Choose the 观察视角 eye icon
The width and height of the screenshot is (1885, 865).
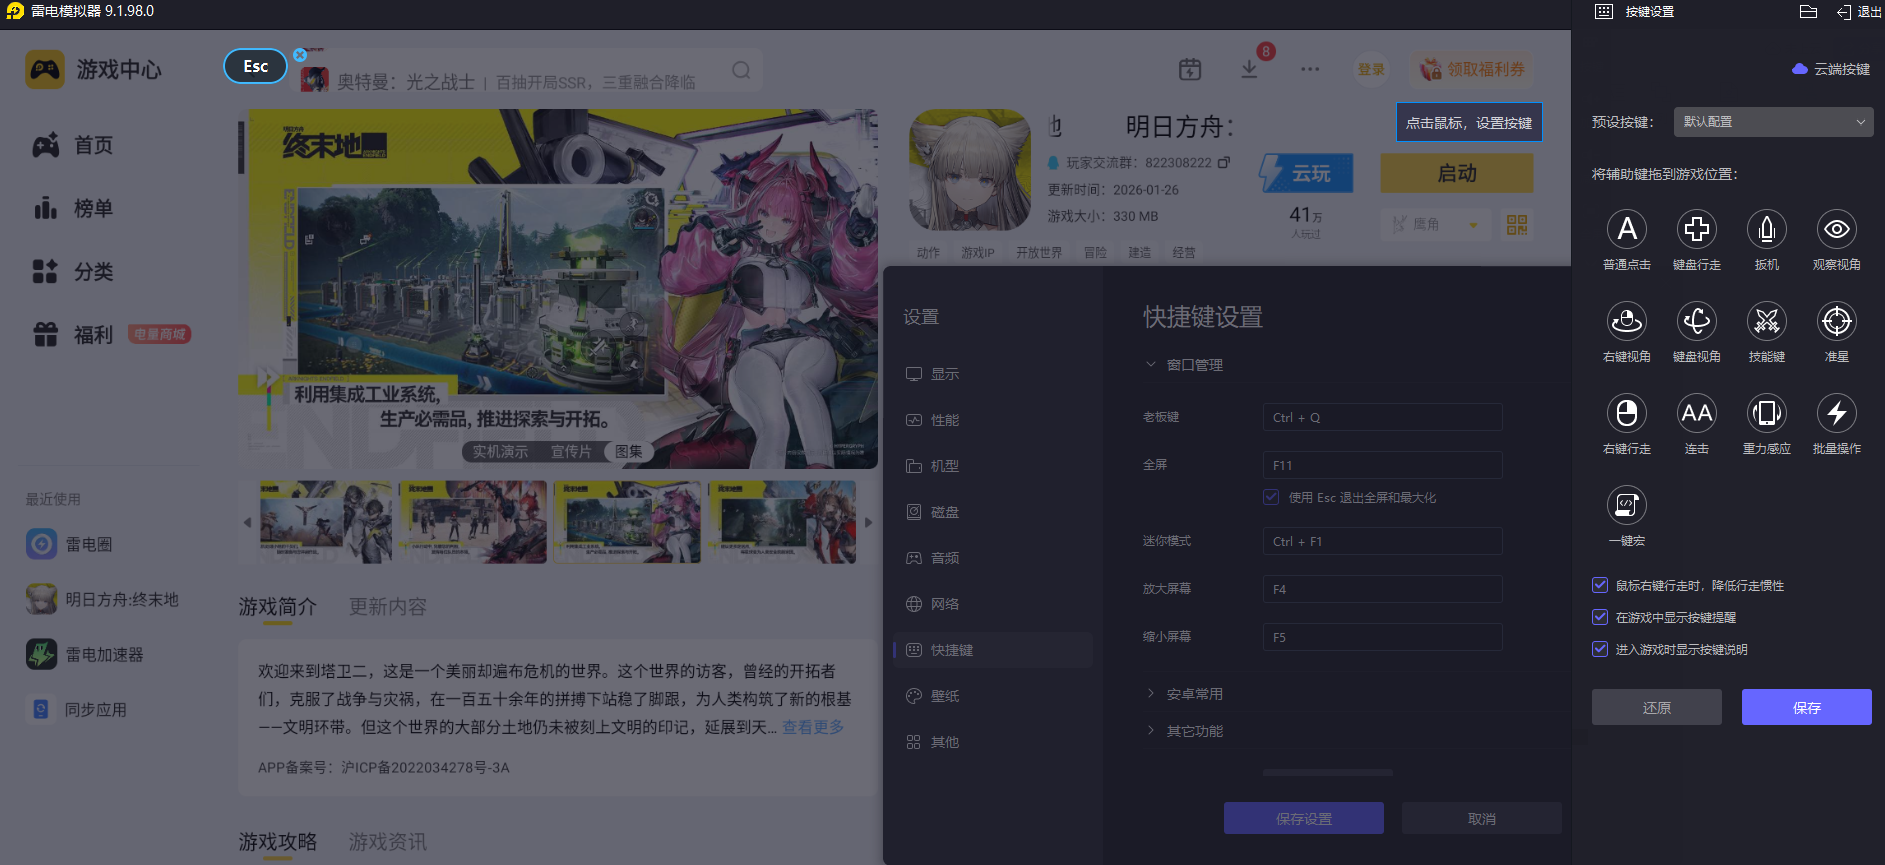1837,229
